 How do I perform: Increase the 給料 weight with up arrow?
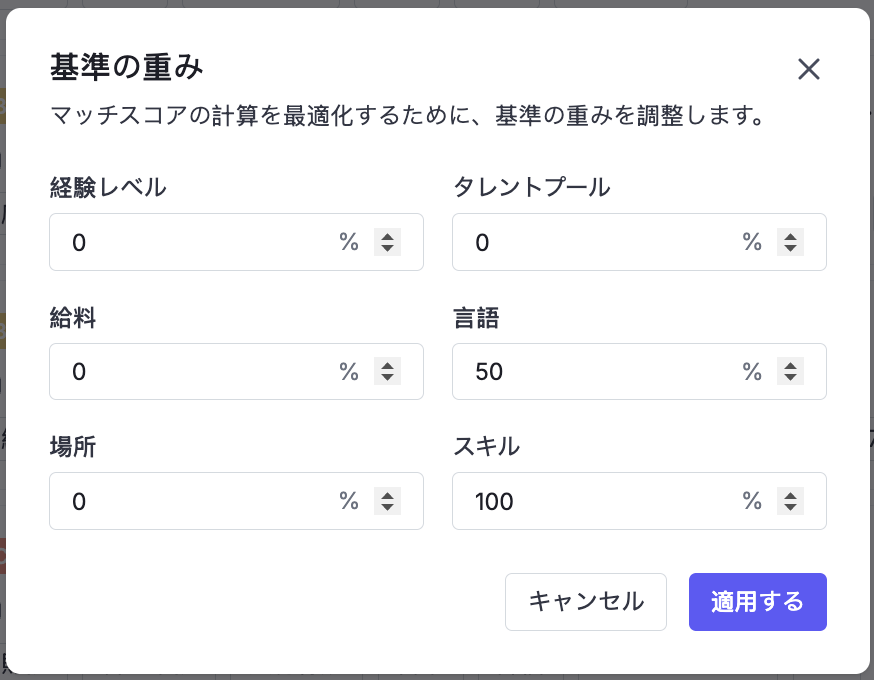pyautogui.click(x=387, y=365)
